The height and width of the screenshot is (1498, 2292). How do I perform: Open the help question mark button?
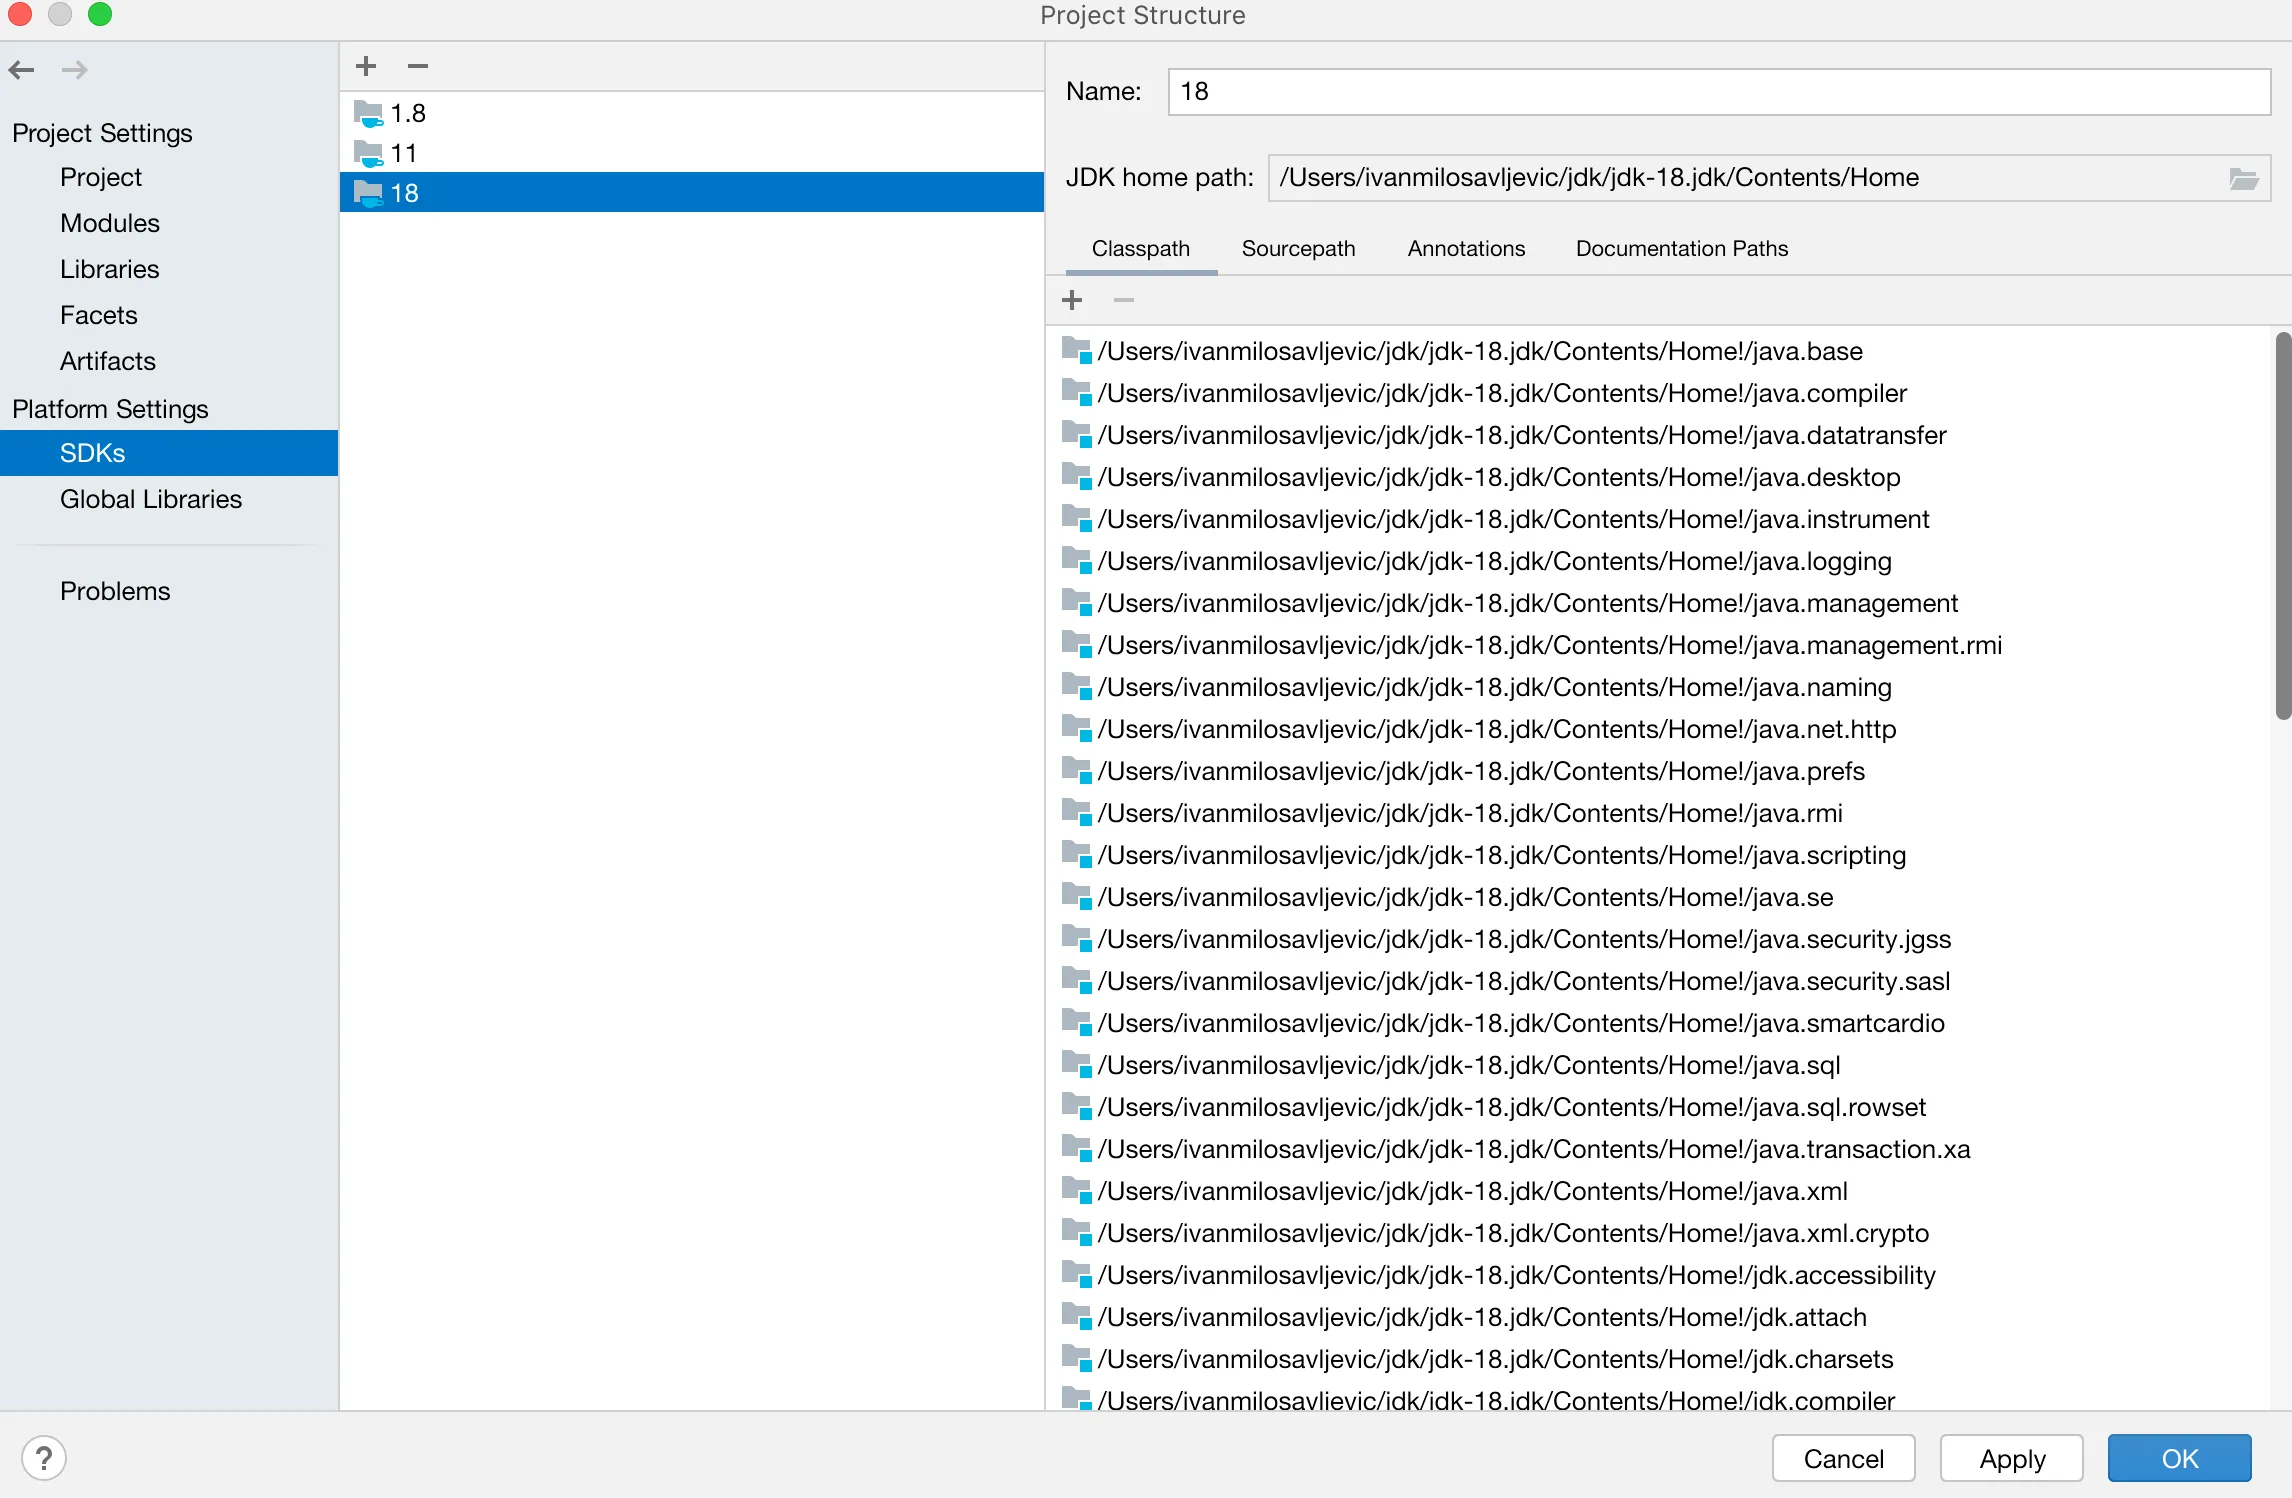tap(44, 1458)
